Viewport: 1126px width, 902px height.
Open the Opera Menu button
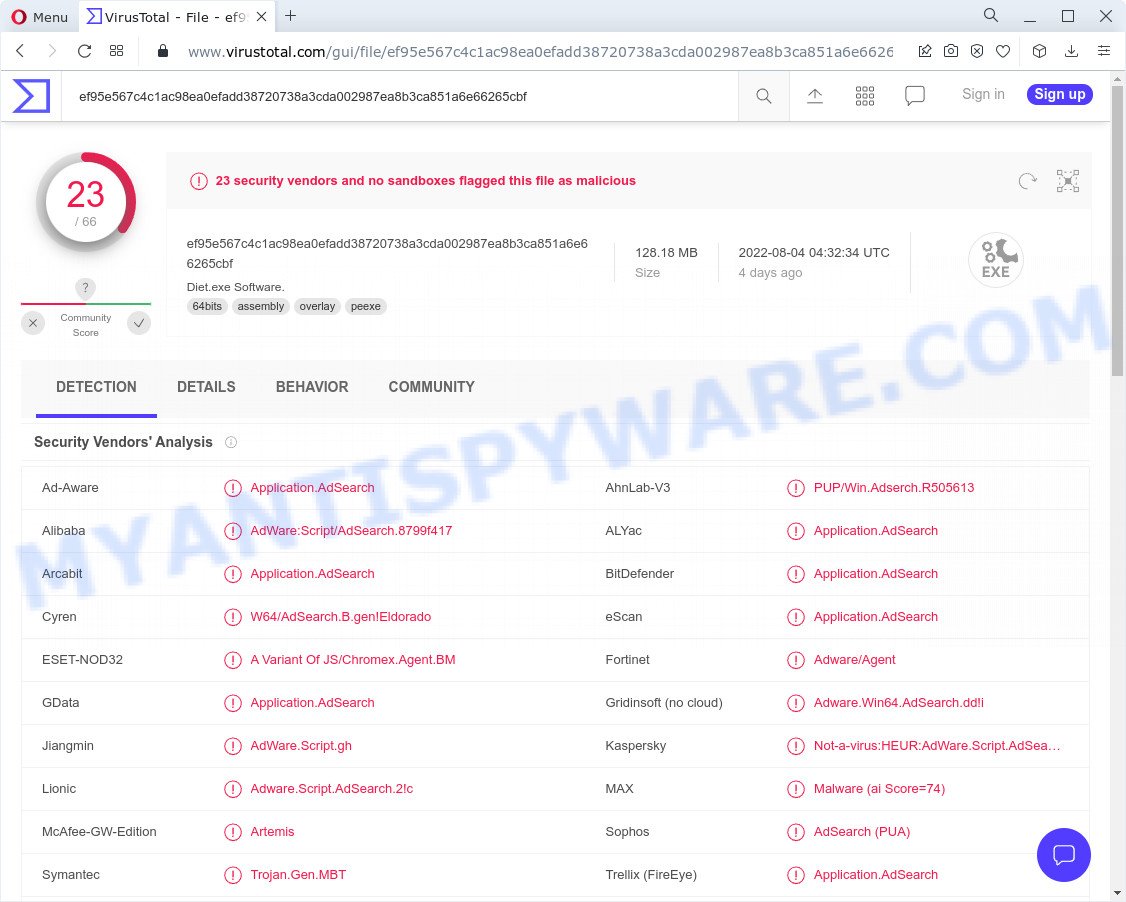click(39, 17)
